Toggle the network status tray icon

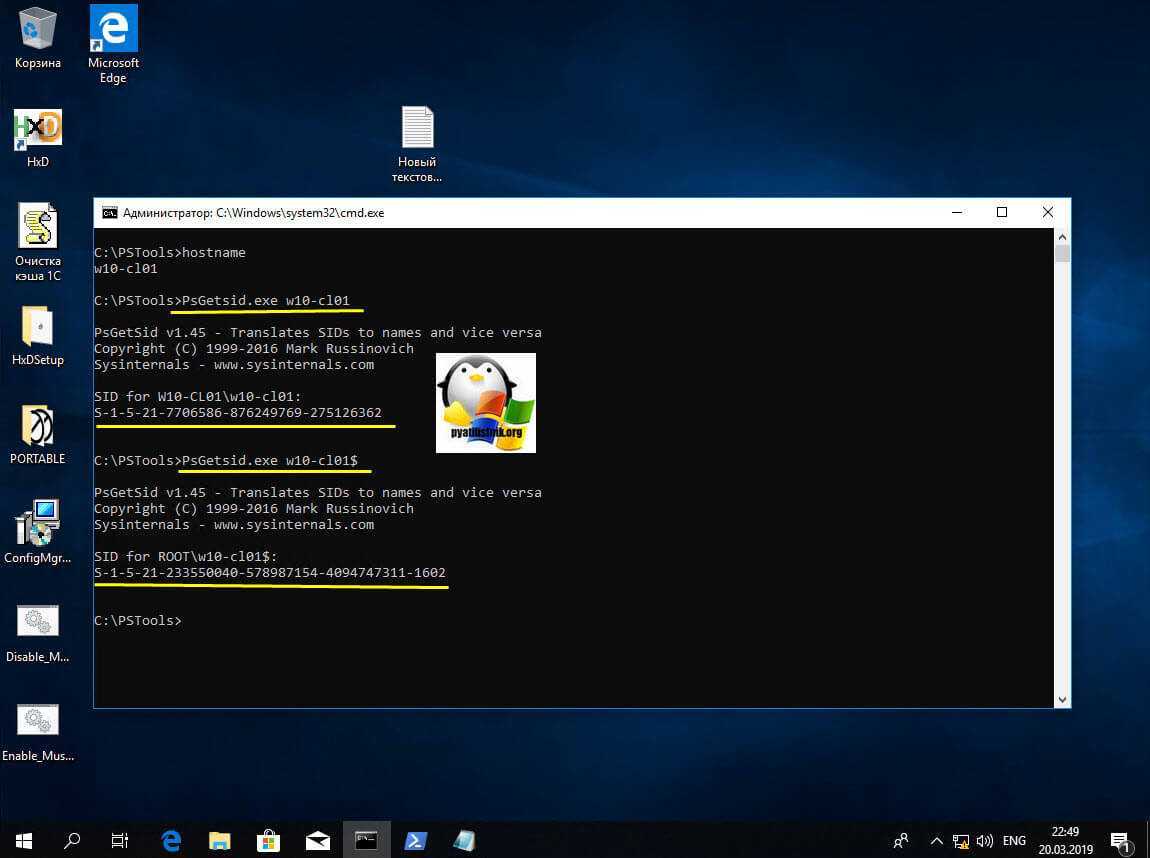[x=961, y=840]
